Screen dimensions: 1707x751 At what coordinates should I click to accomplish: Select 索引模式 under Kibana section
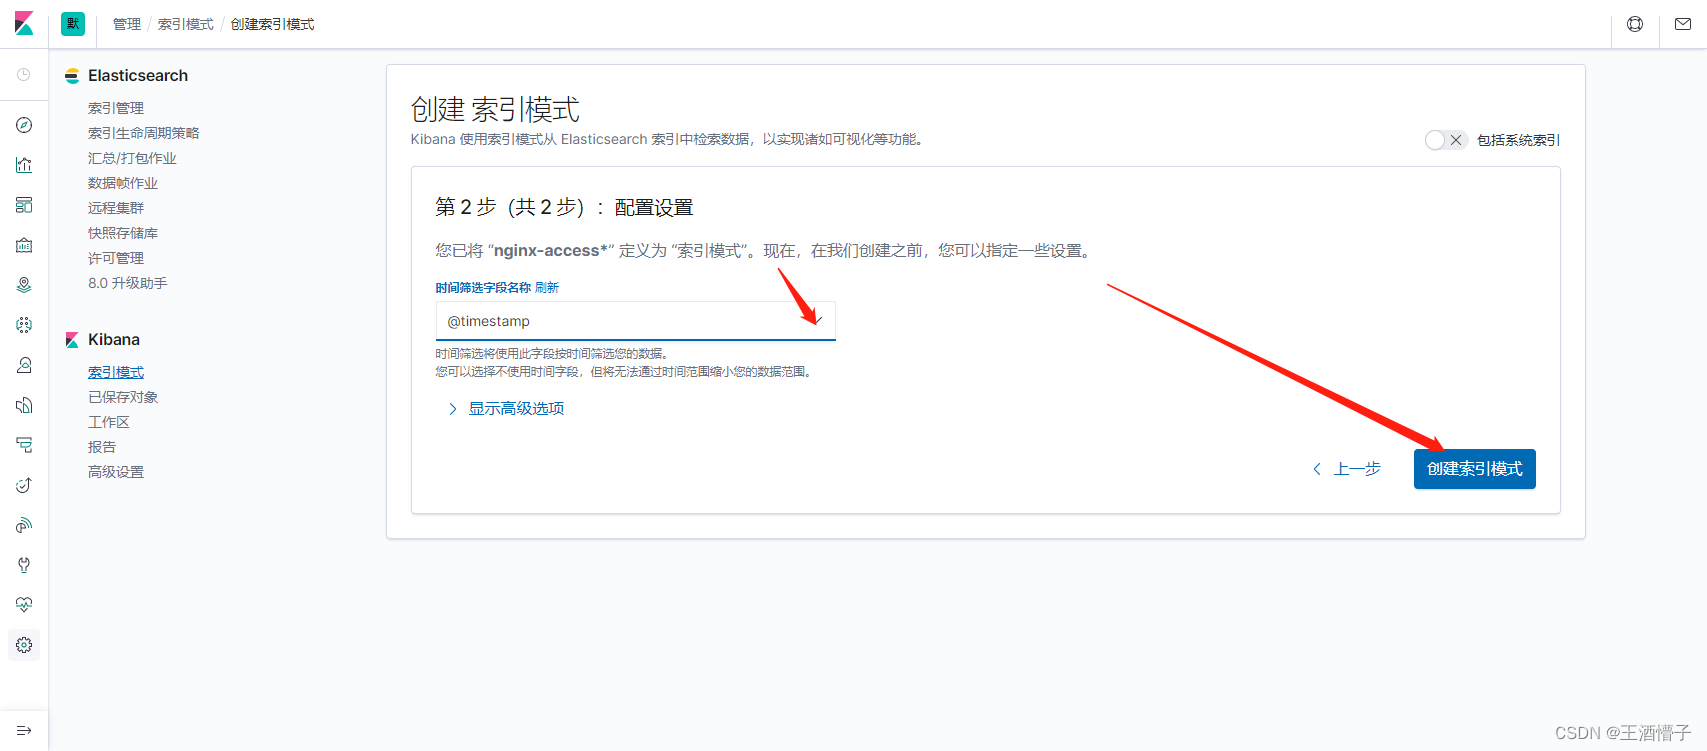pyautogui.click(x=116, y=372)
